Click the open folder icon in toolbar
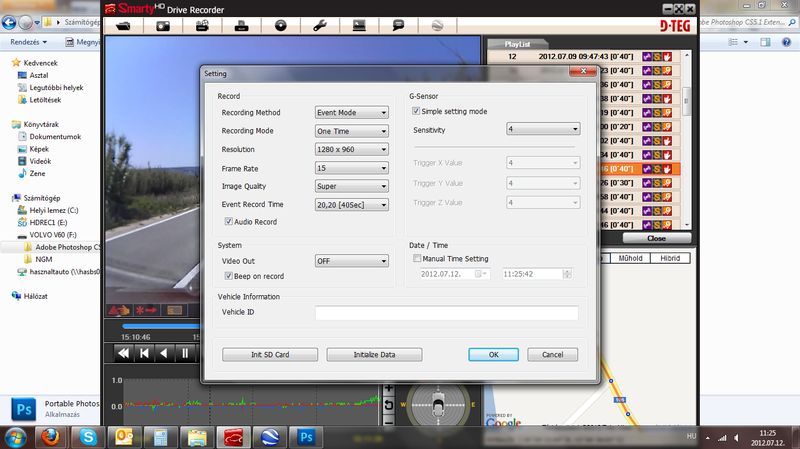Viewport: 800px width, 449px height. coord(124,24)
